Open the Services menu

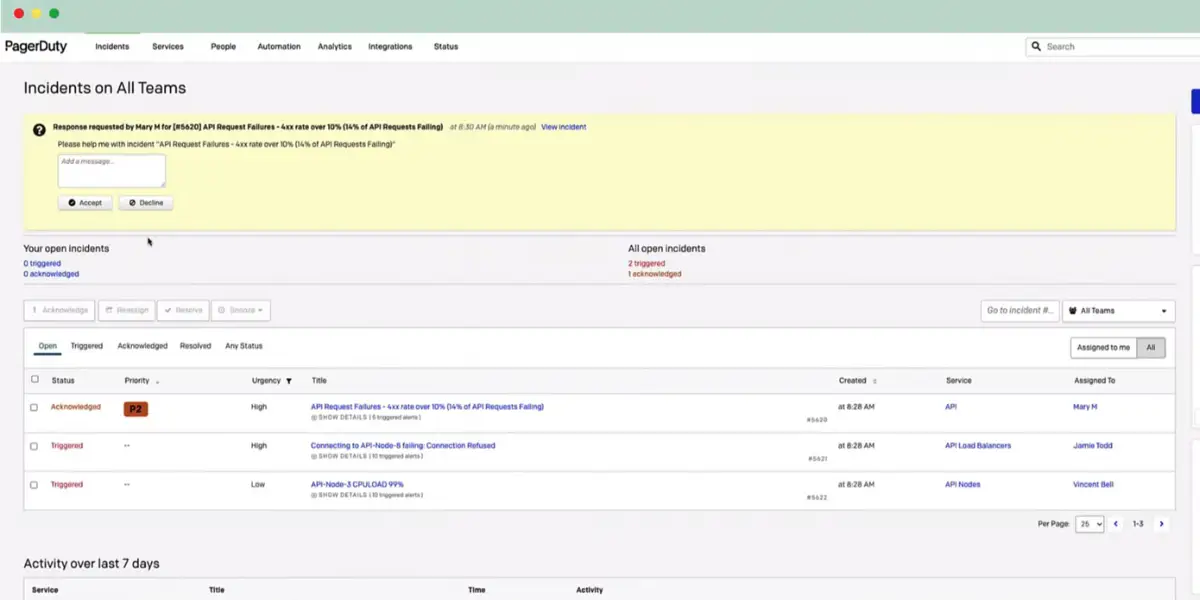[168, 47]
